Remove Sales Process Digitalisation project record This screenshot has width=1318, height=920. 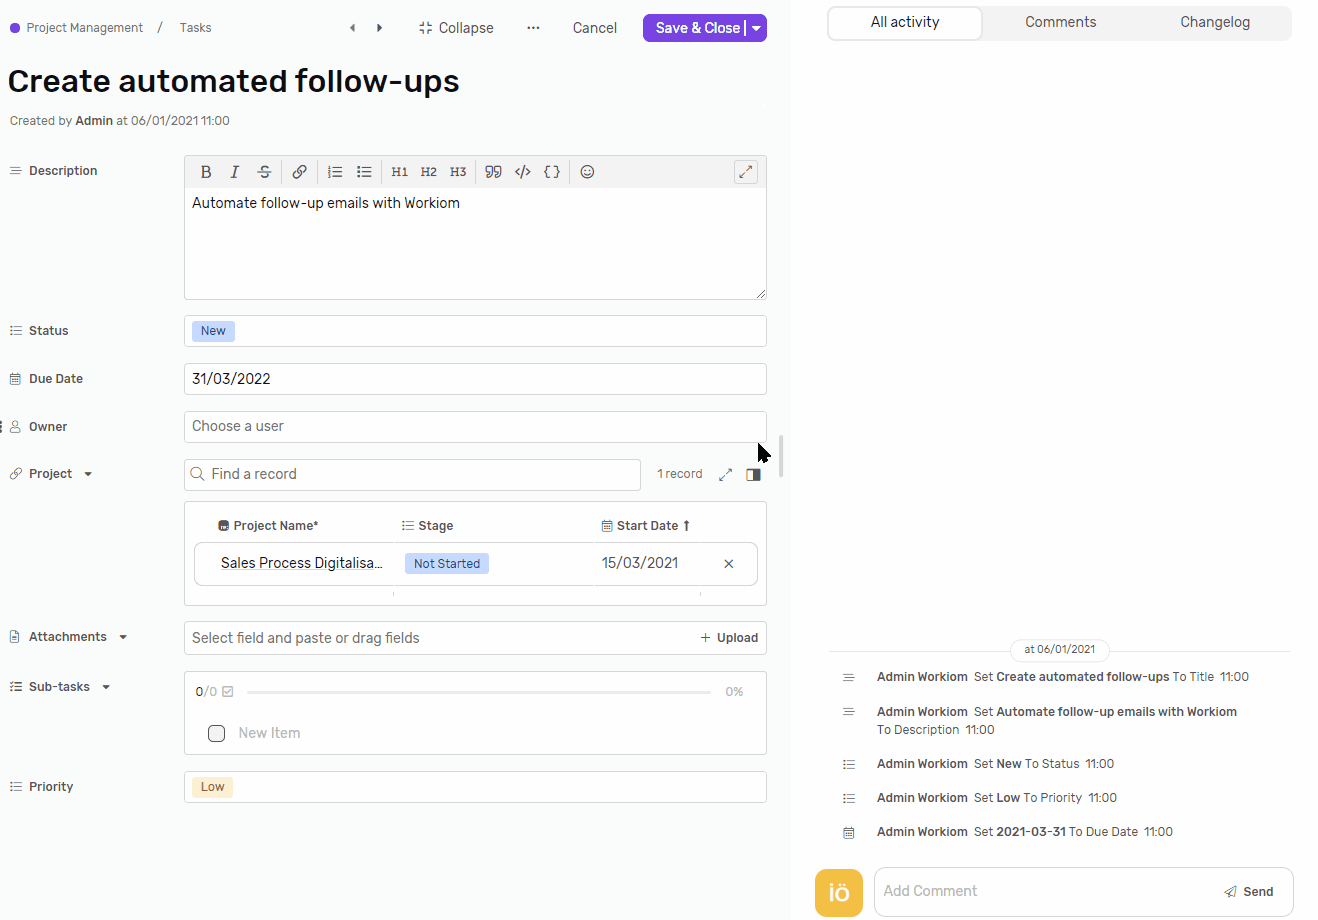[x=729, y=564]
